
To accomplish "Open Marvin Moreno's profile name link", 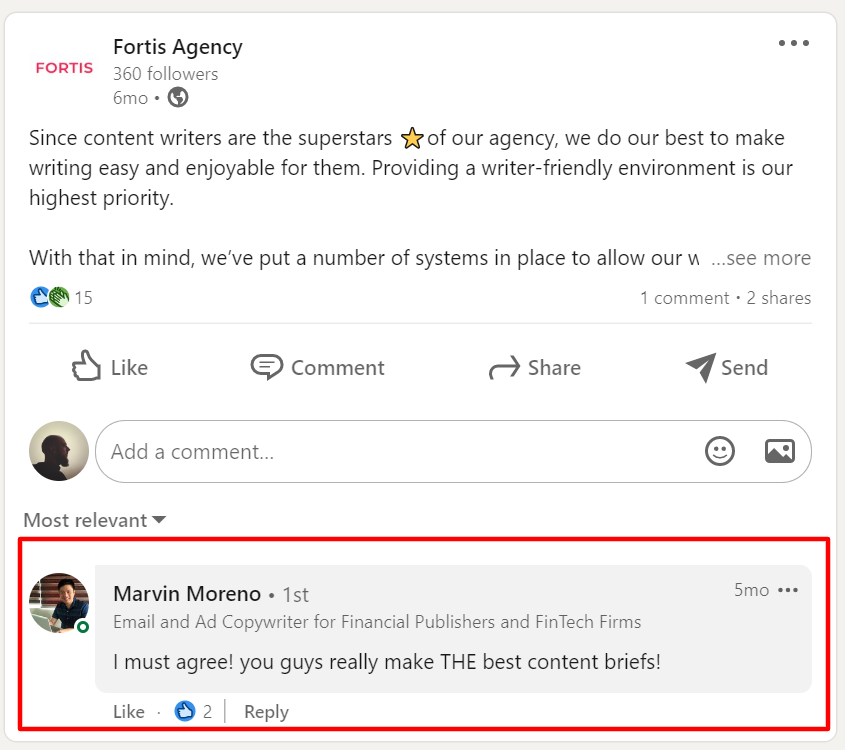I will [x=187, y=594].
